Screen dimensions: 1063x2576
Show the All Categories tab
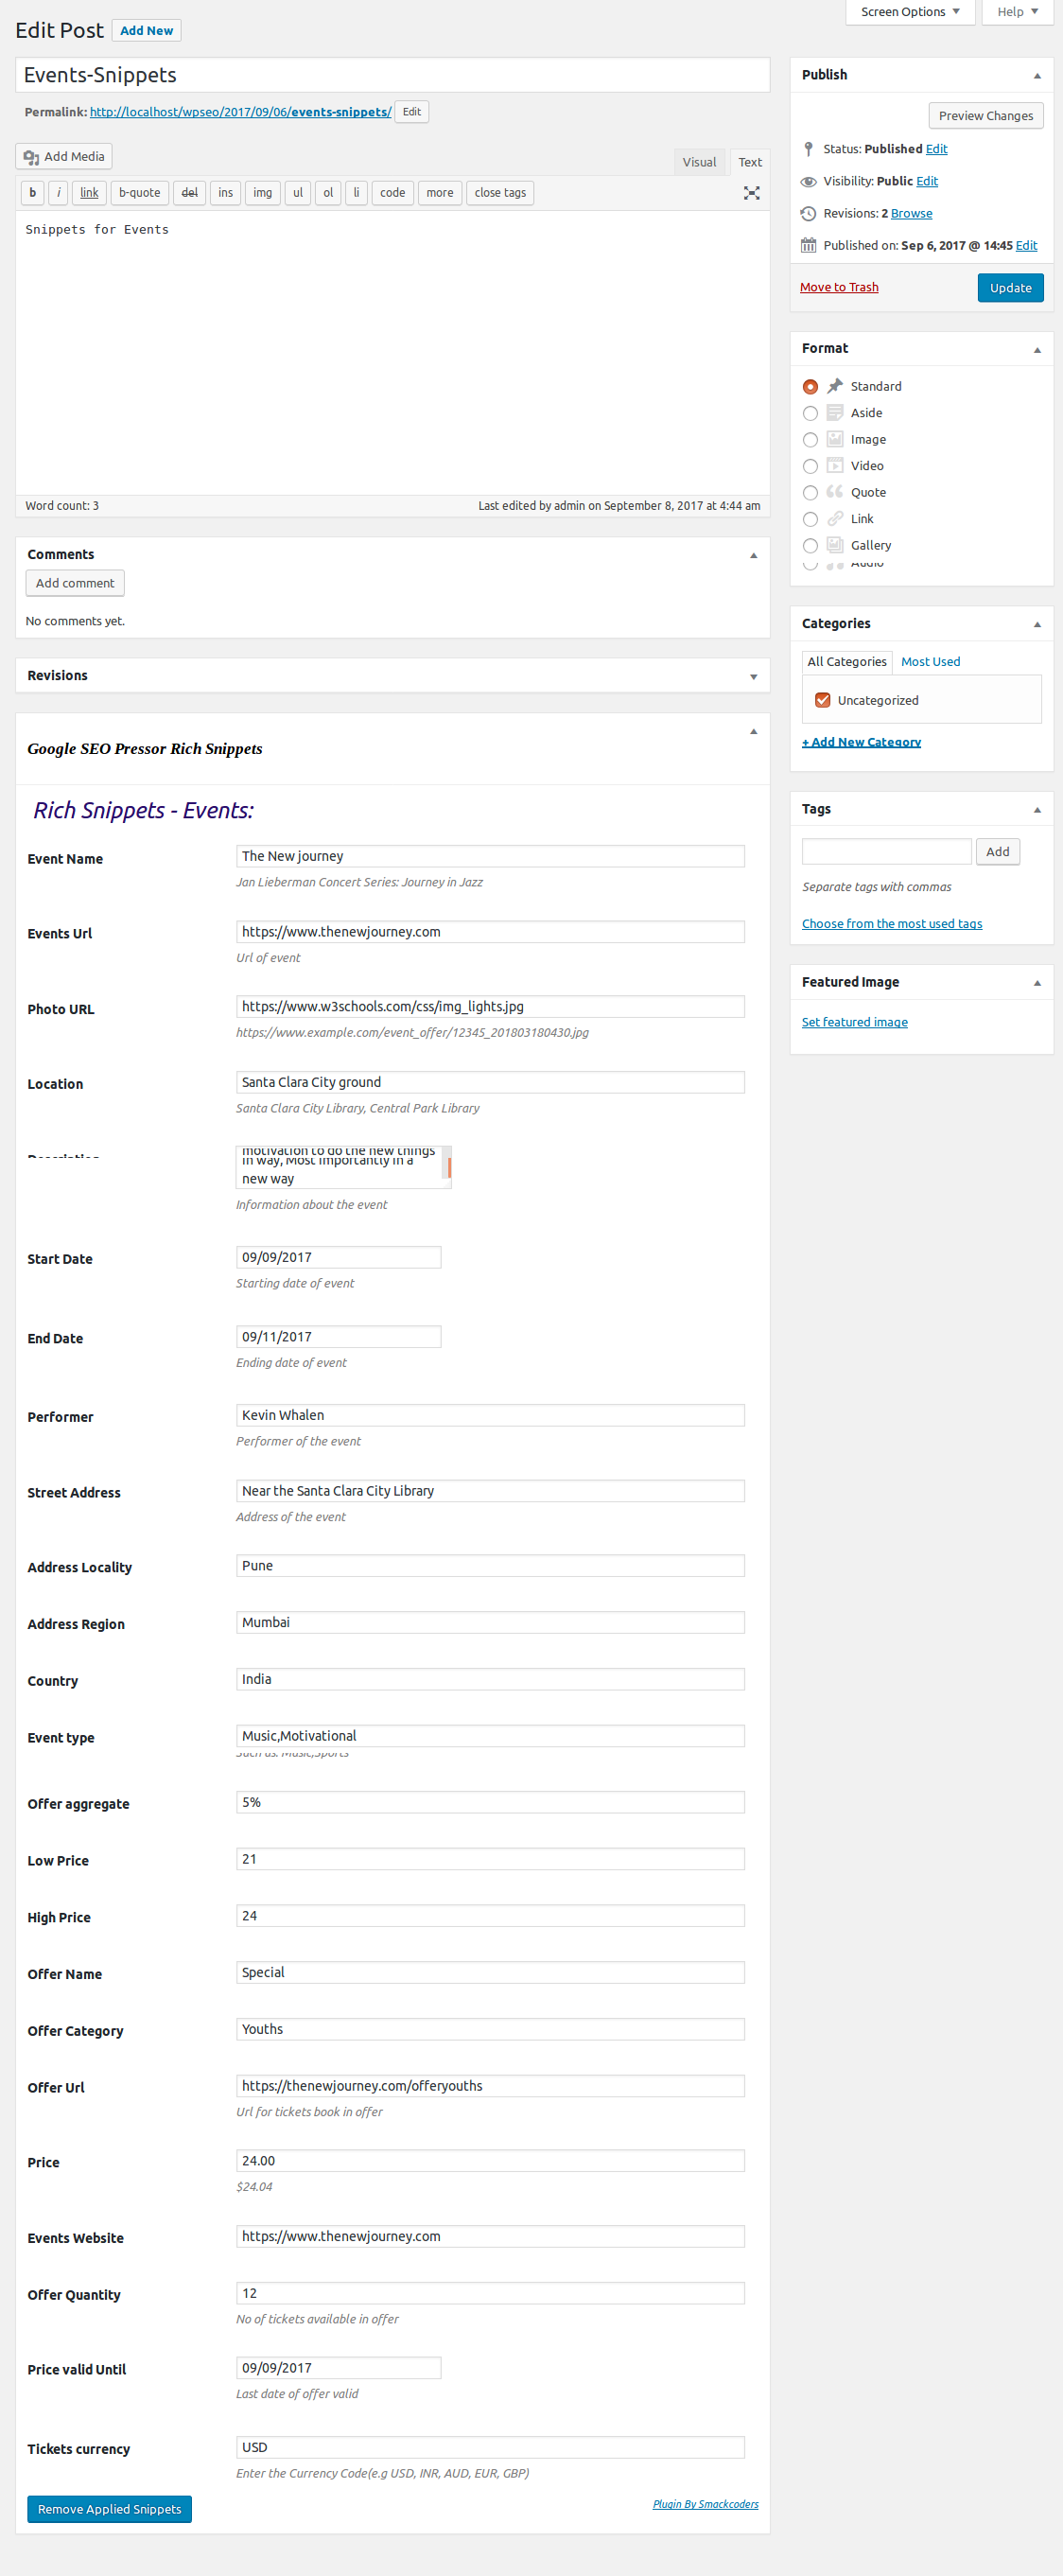[847, 662]
